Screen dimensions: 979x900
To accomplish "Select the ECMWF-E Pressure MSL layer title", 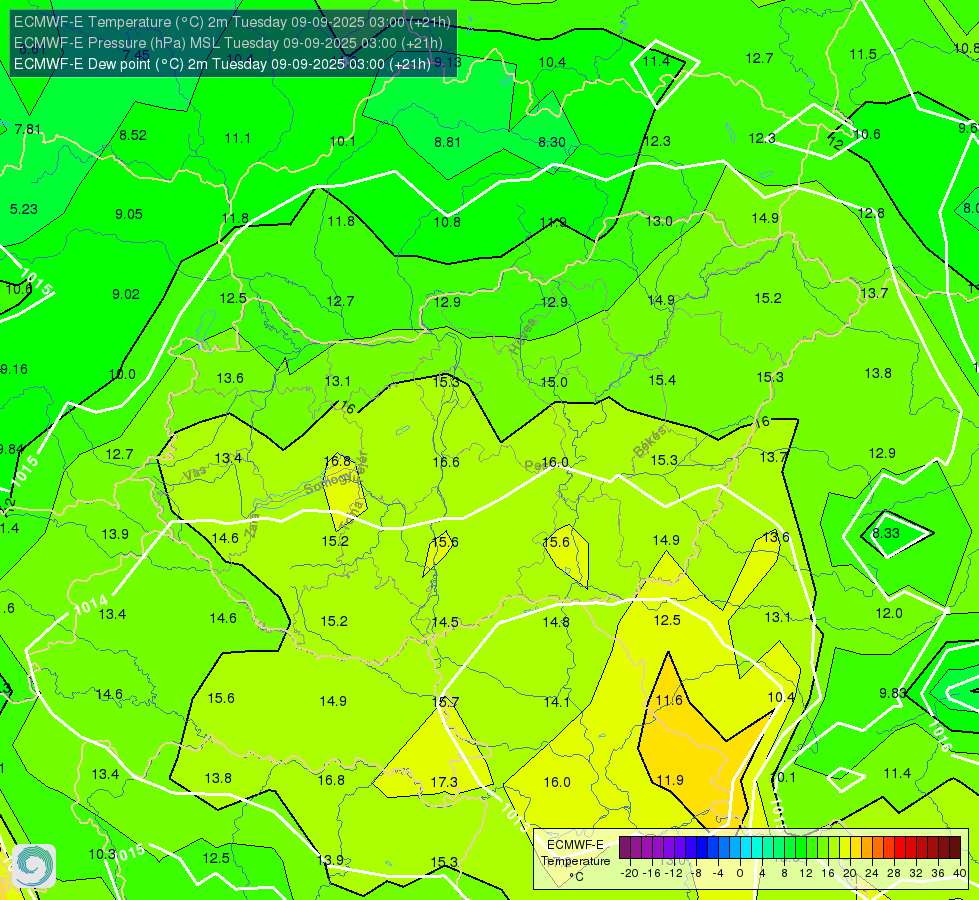I will [x=229, y=43].
